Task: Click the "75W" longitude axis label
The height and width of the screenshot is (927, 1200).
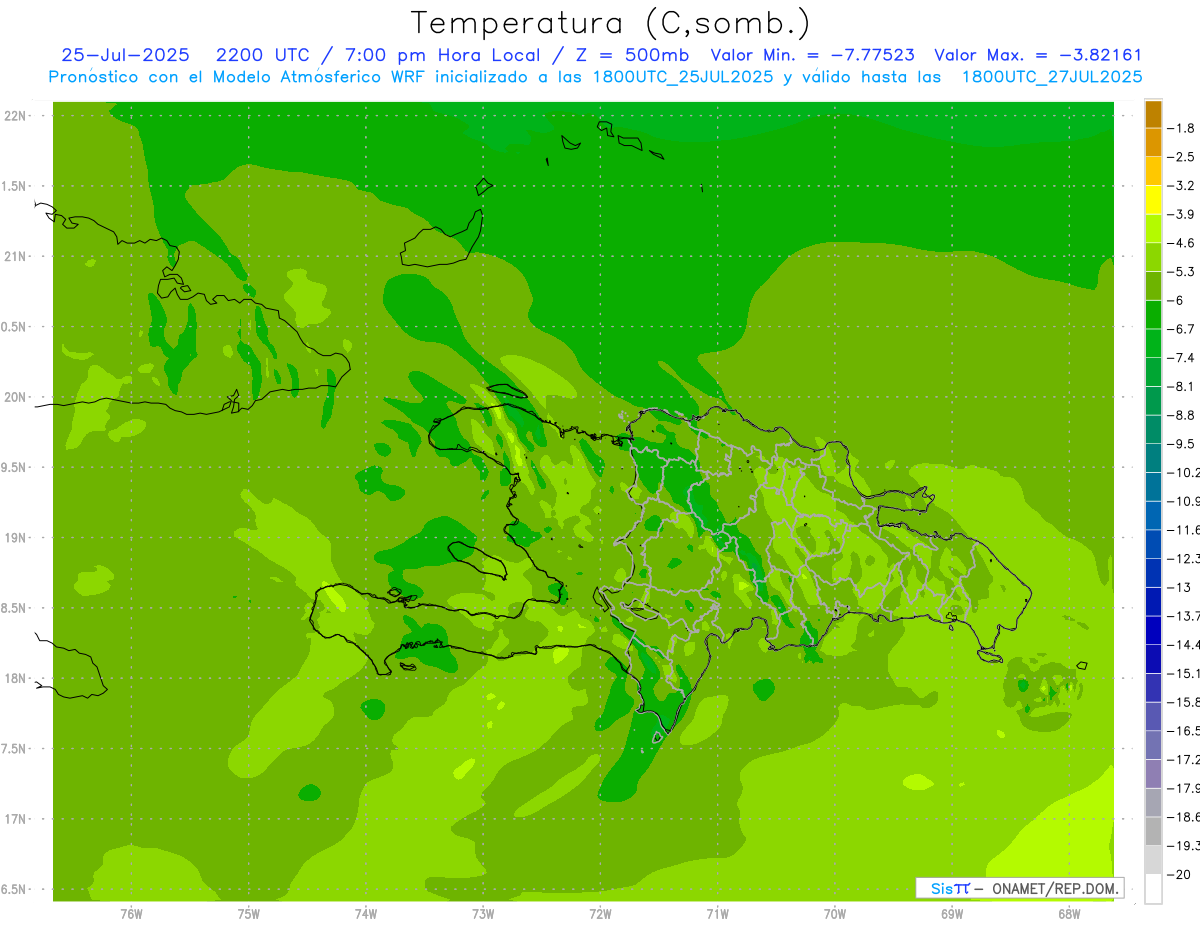Action: coord(249,913)
